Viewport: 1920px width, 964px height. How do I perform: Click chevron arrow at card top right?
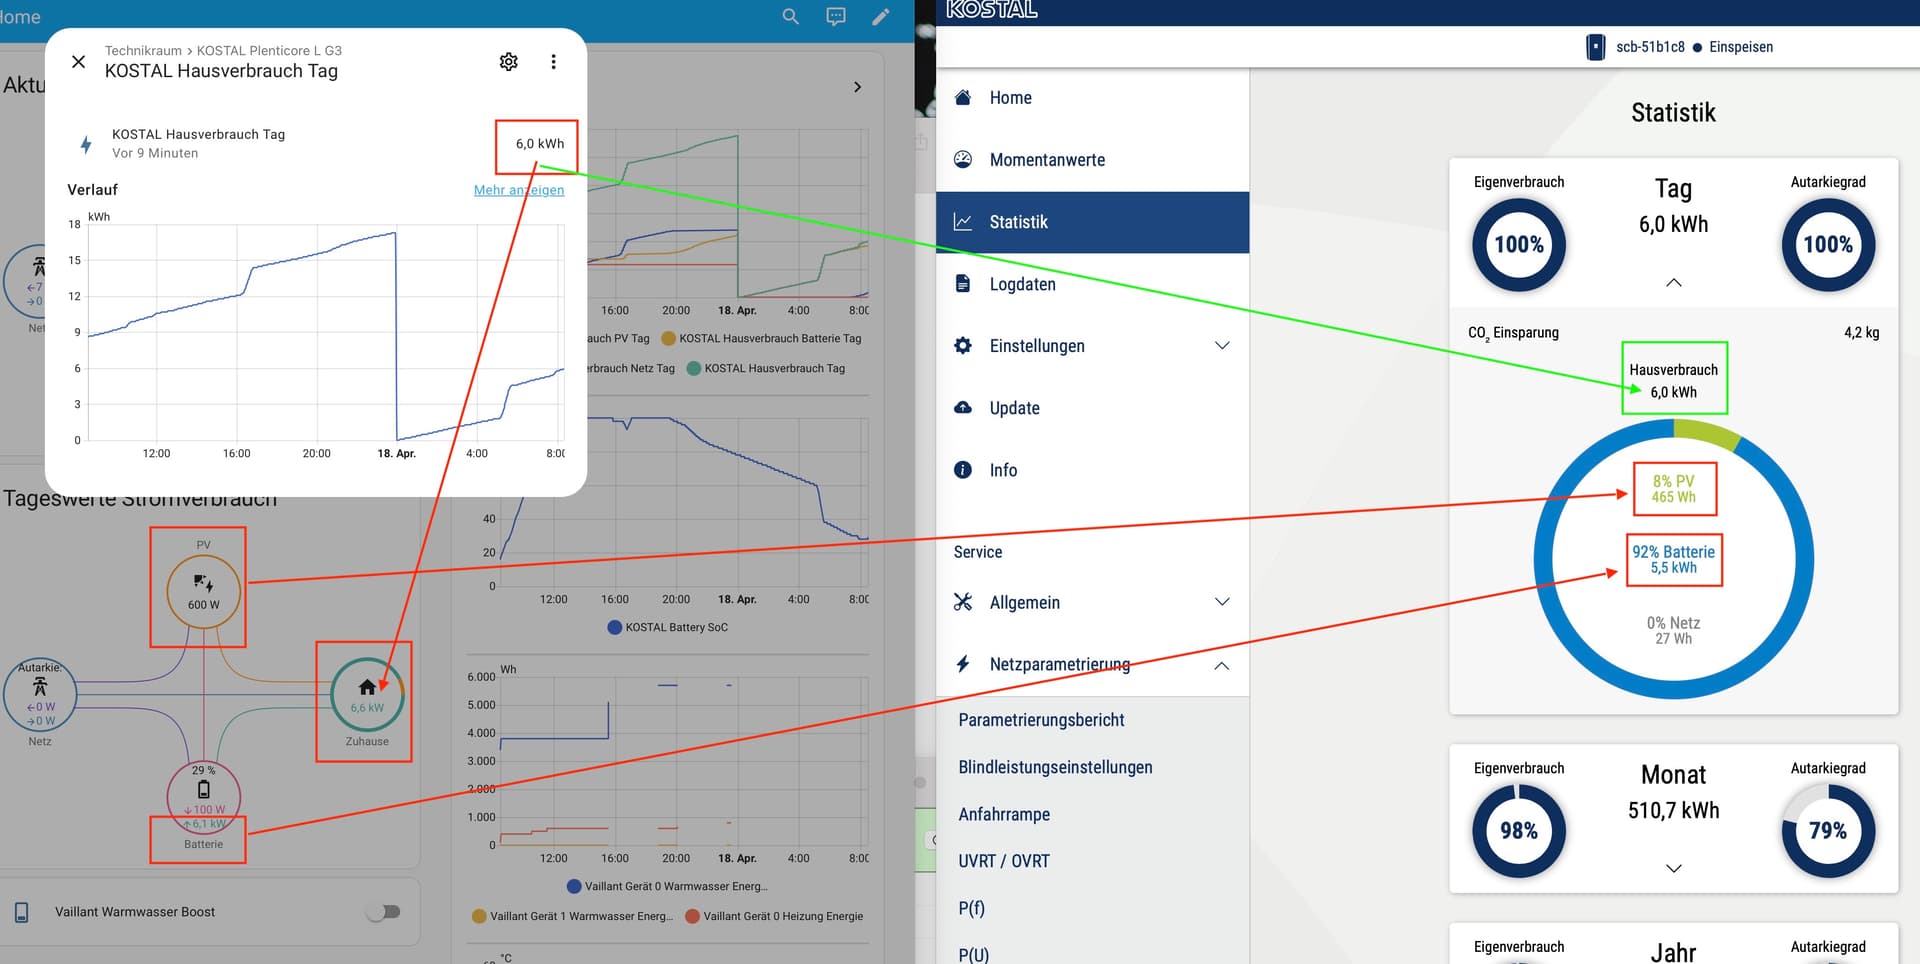tap(857, 87)
